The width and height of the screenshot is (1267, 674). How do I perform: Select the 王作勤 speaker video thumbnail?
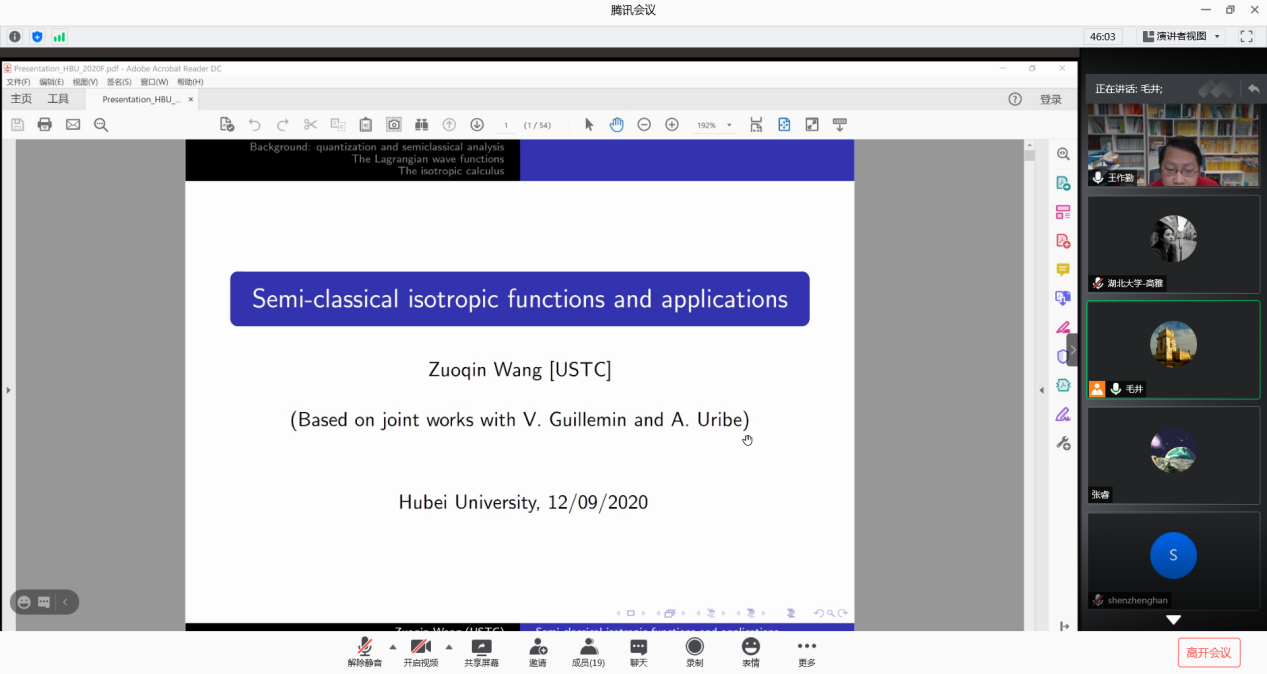pyautogui.click(x=1173, y=145)
